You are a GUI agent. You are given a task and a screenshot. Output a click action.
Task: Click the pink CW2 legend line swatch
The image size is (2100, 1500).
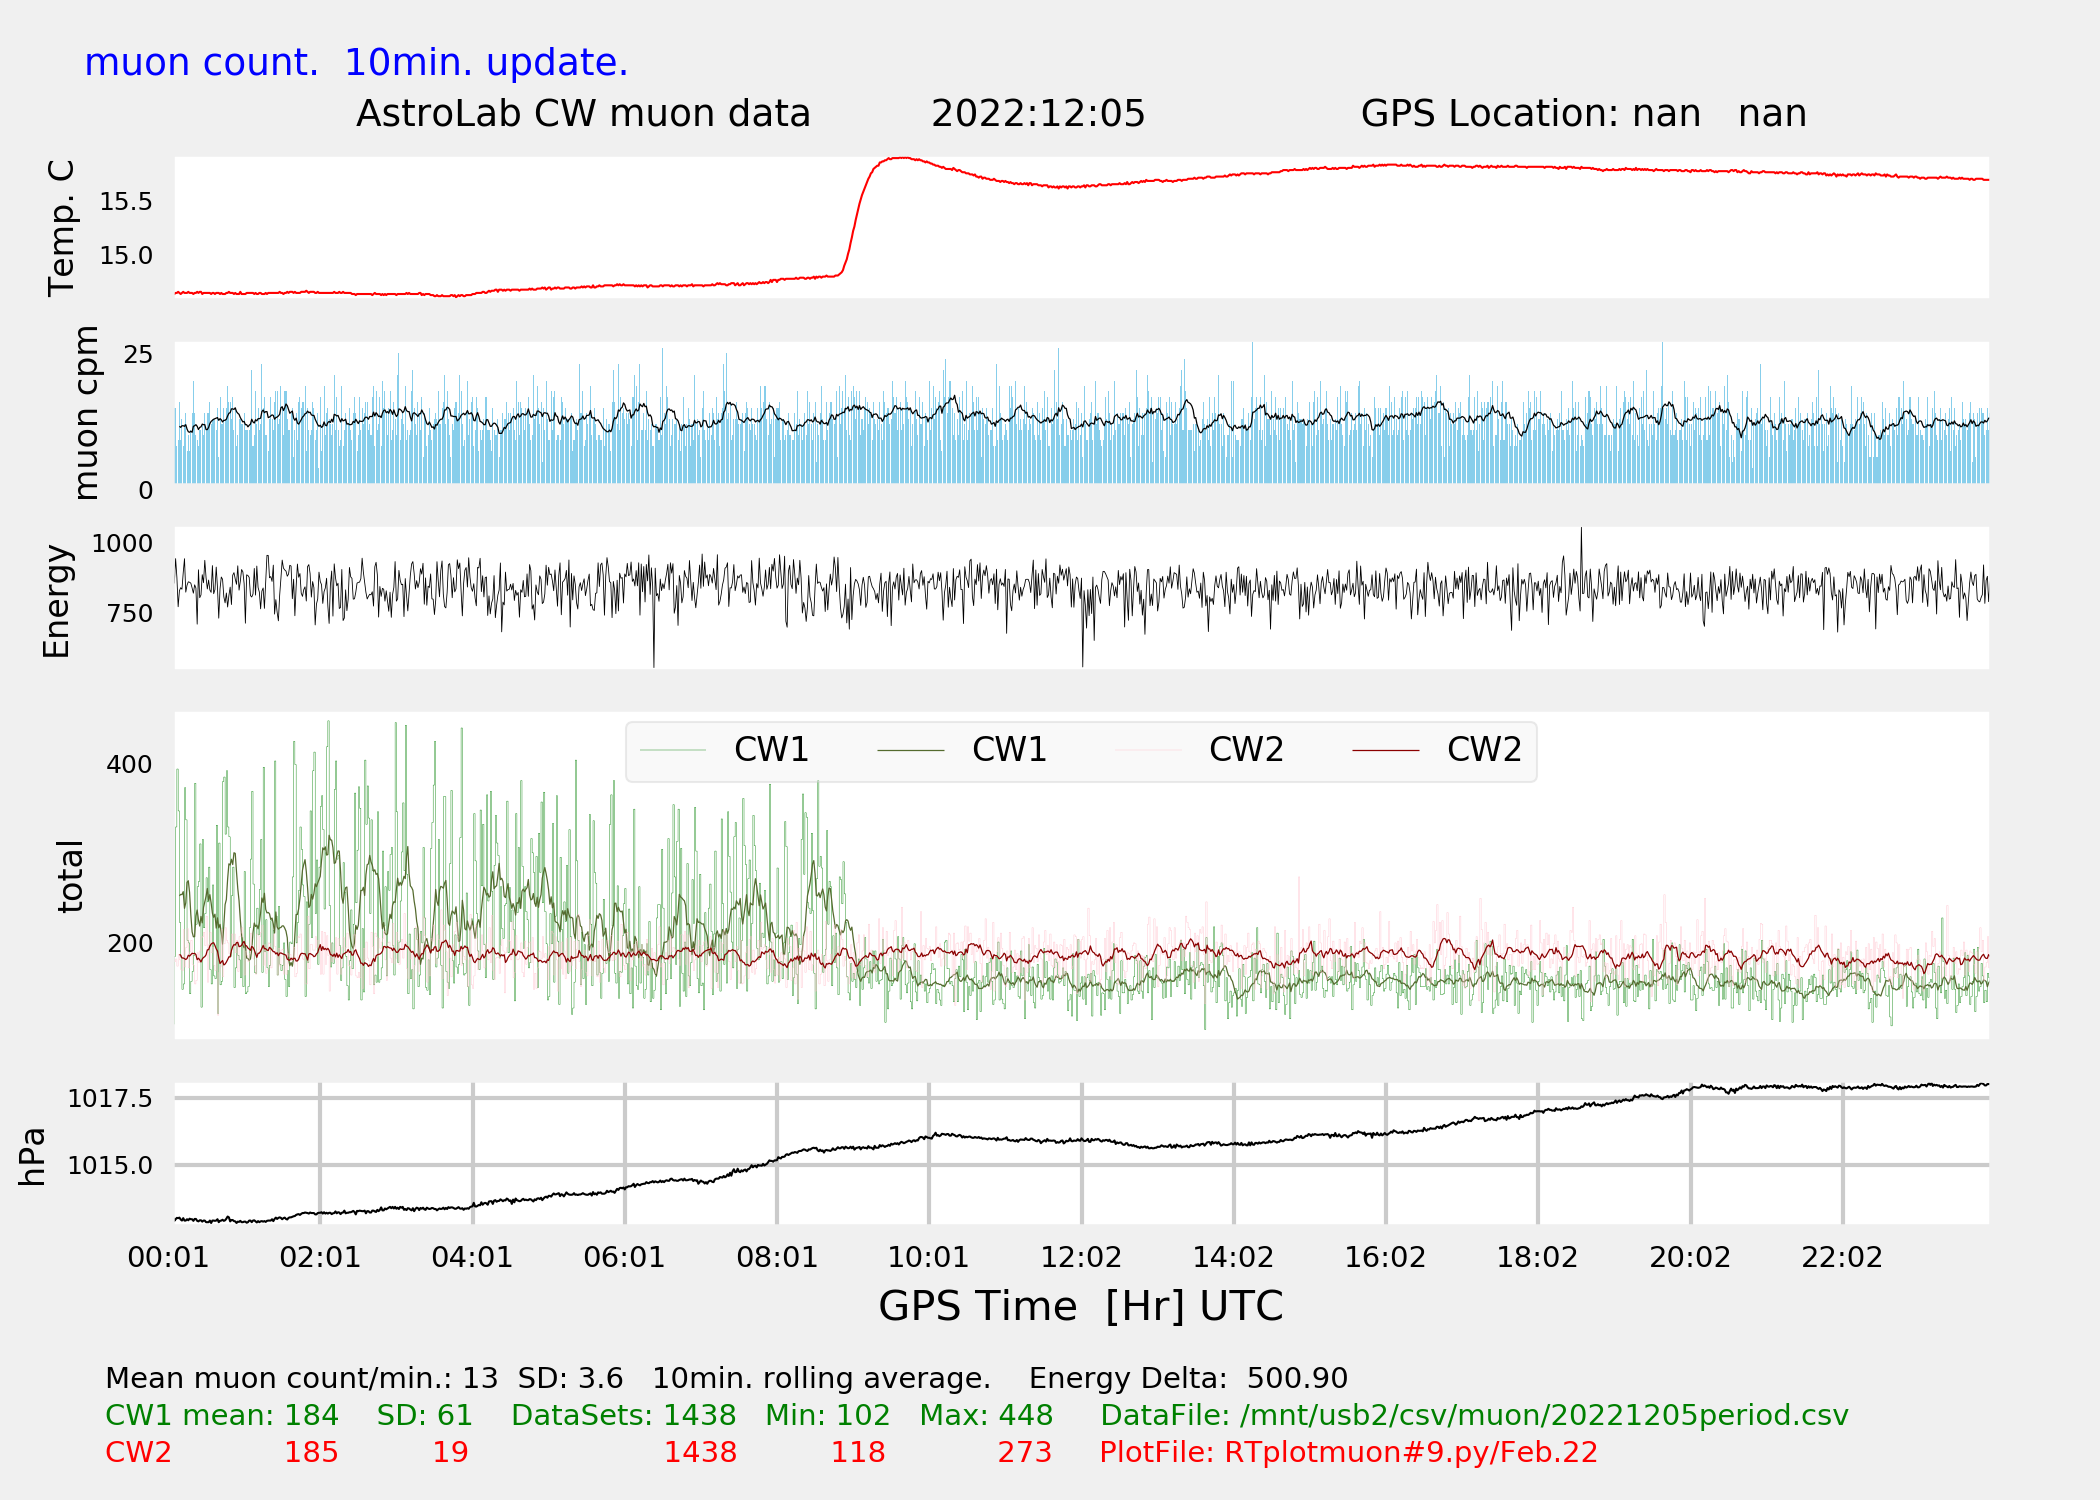coord(1148,750)
